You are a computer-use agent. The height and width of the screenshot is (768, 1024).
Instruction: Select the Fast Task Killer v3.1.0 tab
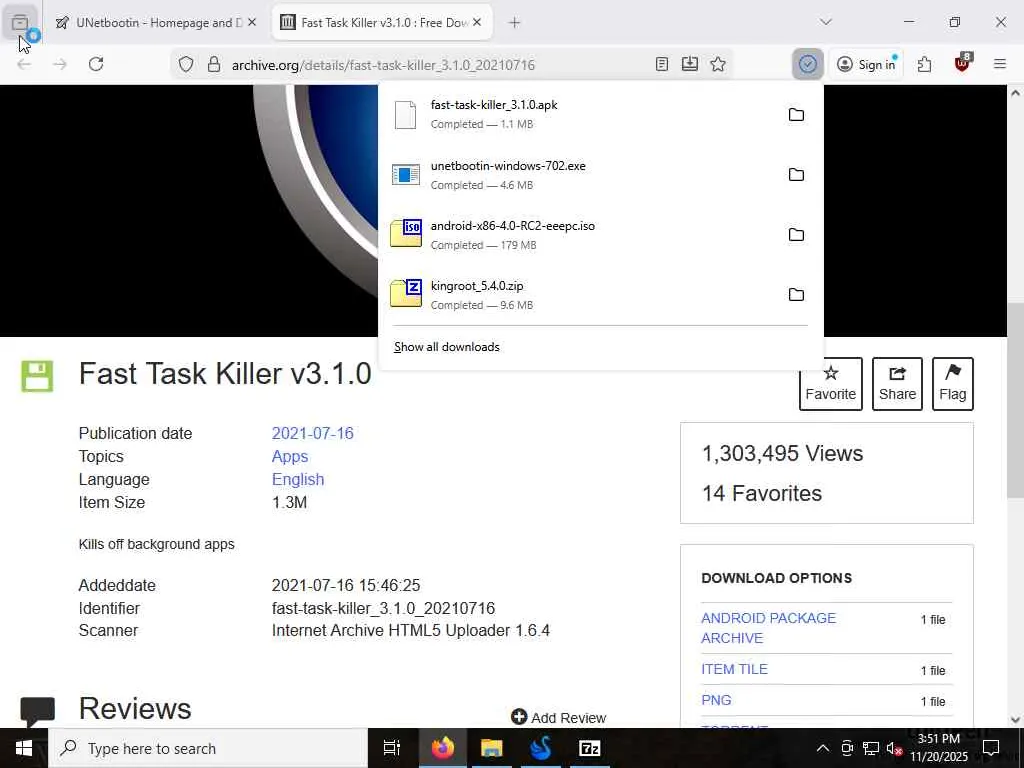381,22
